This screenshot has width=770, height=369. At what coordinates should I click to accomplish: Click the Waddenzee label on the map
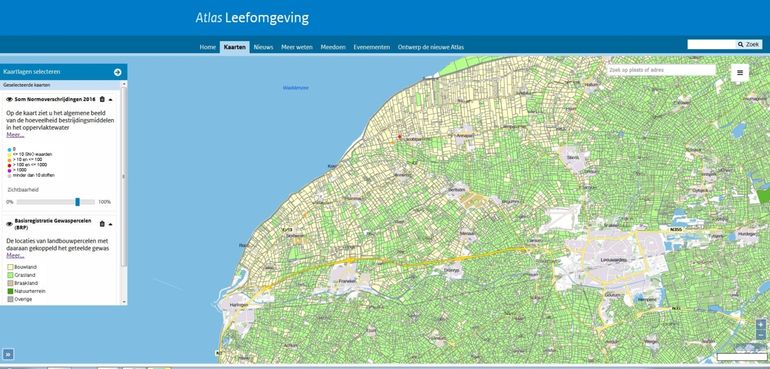point(296,87)
